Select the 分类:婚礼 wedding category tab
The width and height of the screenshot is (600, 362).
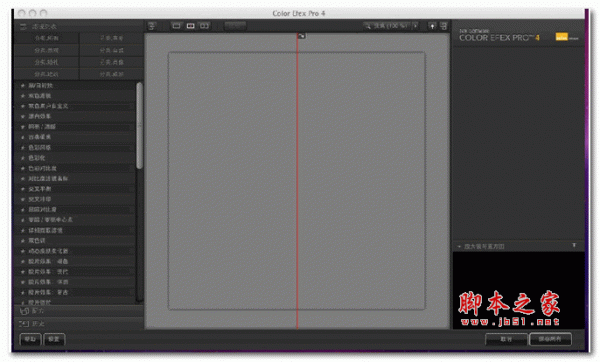coord(46,62)
